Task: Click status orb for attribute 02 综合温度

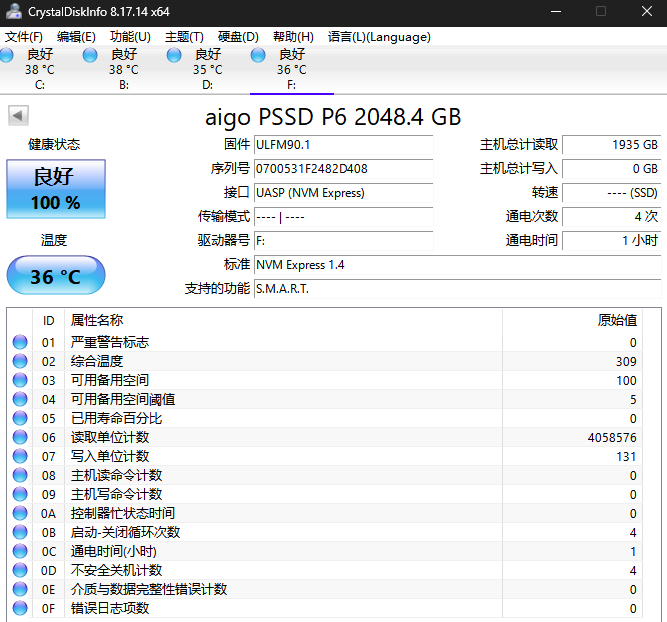Action: 20,361
